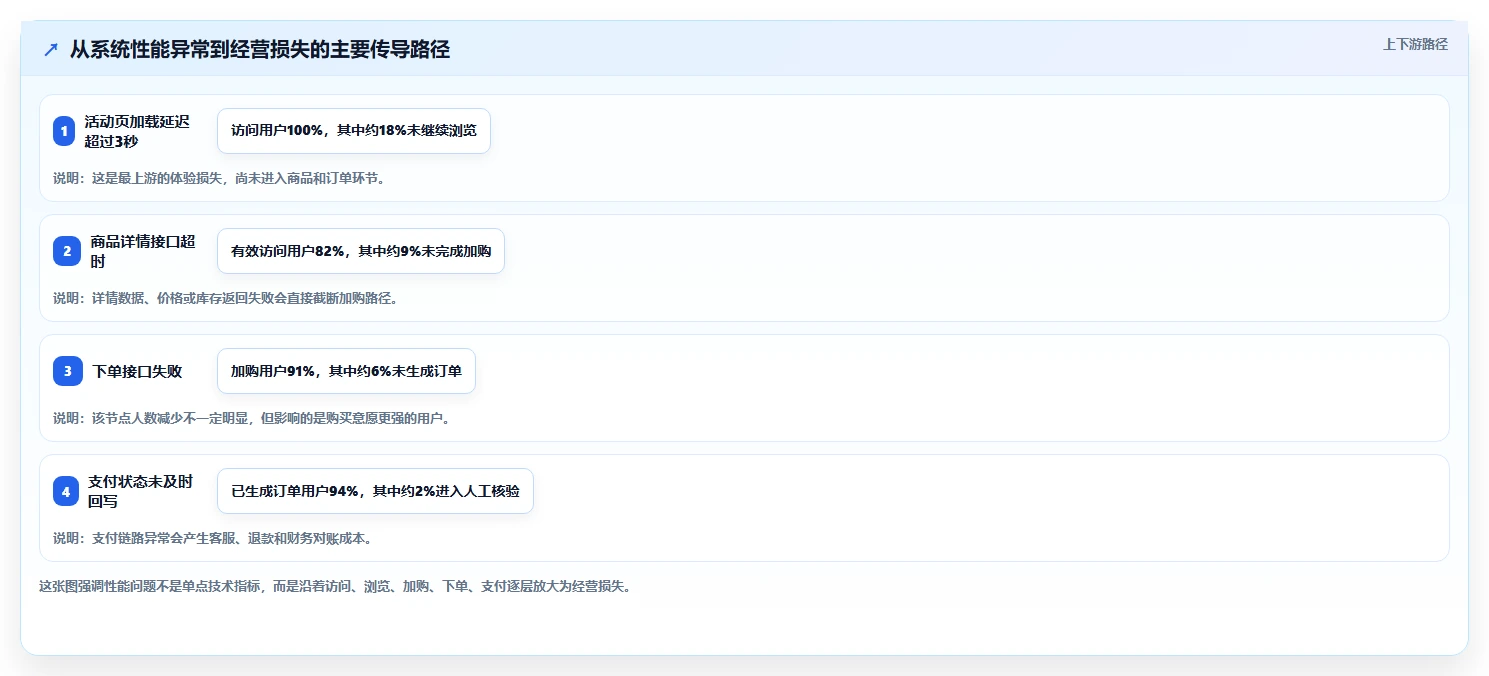Click step number 2 badge

(x=67, y=251)
